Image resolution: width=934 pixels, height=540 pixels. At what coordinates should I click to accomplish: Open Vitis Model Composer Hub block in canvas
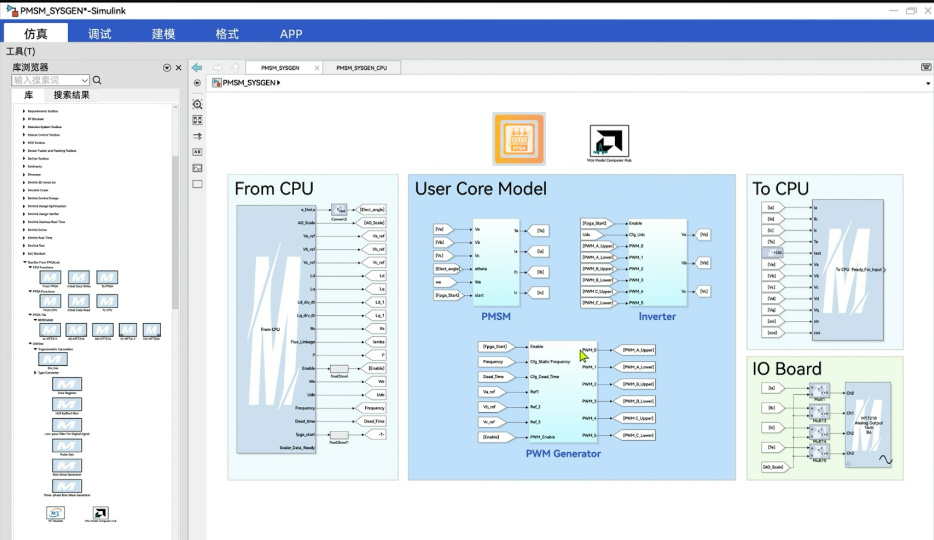tap(609, 141)
